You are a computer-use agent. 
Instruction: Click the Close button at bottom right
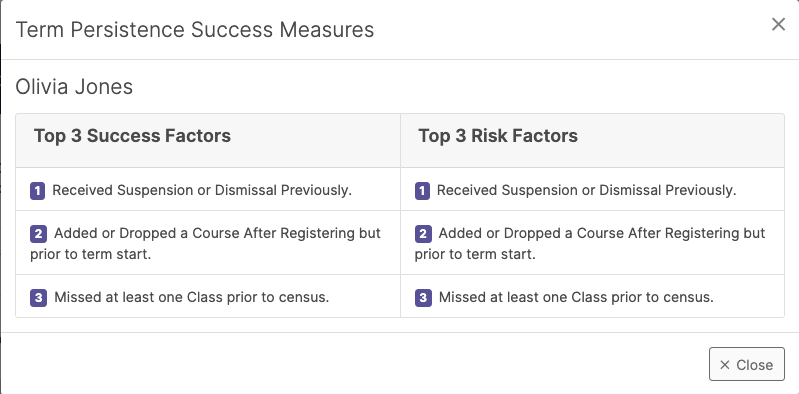pos(747,364)
